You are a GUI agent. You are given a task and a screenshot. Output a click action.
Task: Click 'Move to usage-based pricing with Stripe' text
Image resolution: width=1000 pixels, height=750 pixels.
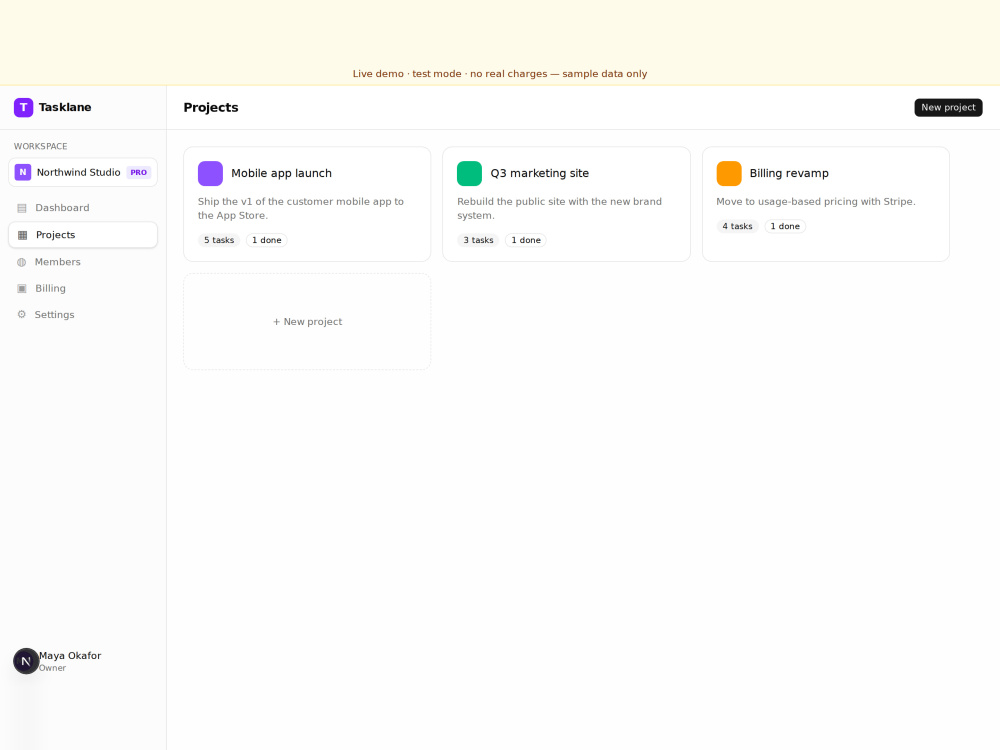(816, 202)
